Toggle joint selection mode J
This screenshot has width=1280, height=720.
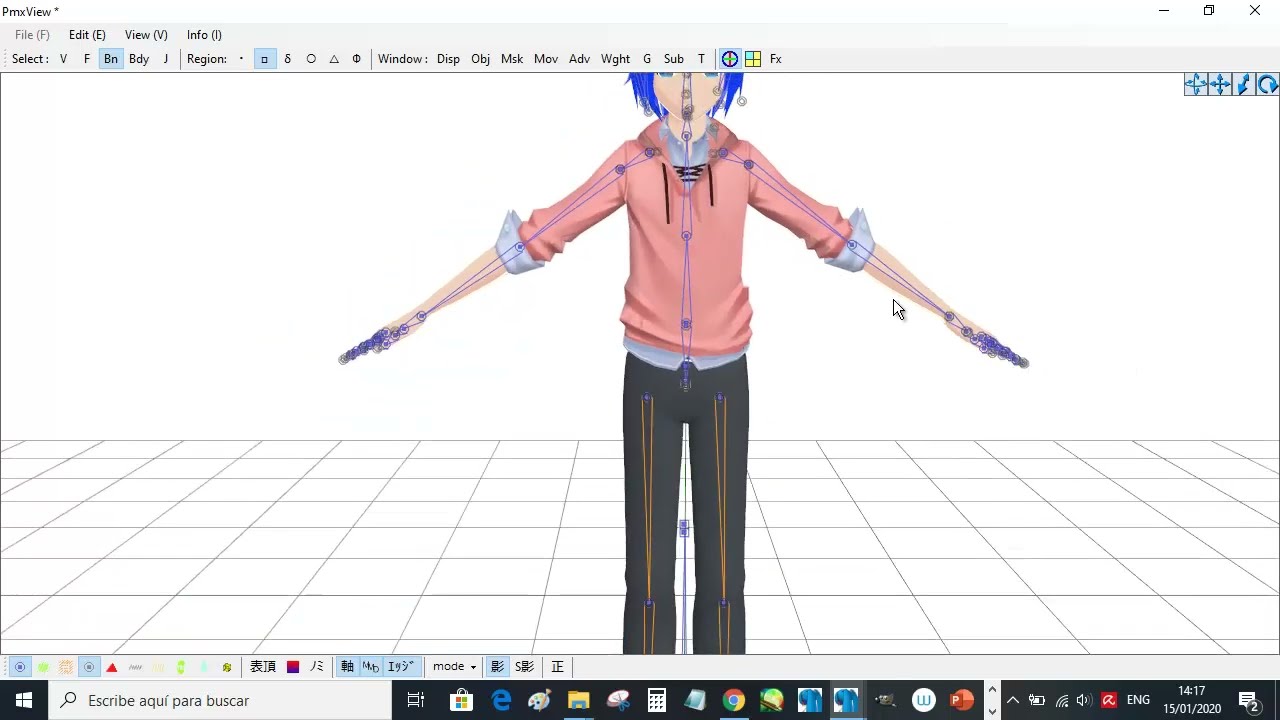point(166,59)
